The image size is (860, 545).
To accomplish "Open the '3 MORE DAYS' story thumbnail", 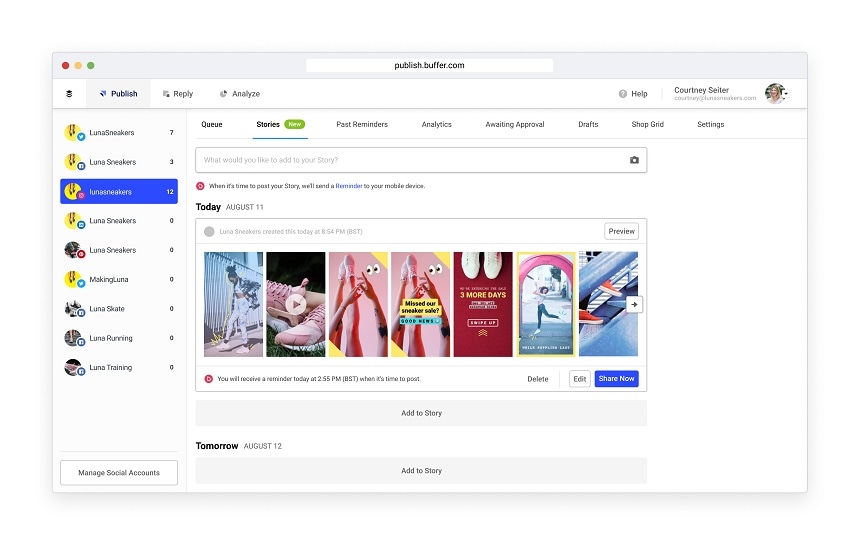I will [x=483, y=304].
